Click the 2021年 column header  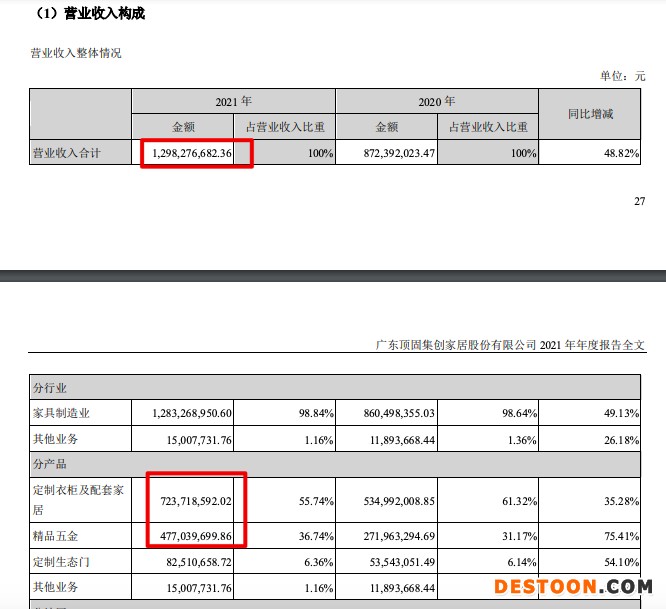[233, 102]
